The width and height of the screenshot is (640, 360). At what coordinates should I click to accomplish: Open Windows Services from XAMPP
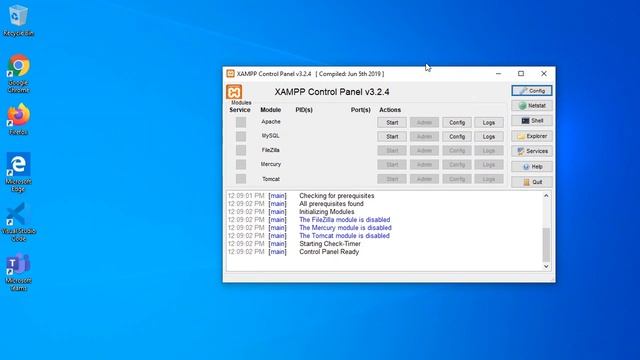[x=532, y=151]
